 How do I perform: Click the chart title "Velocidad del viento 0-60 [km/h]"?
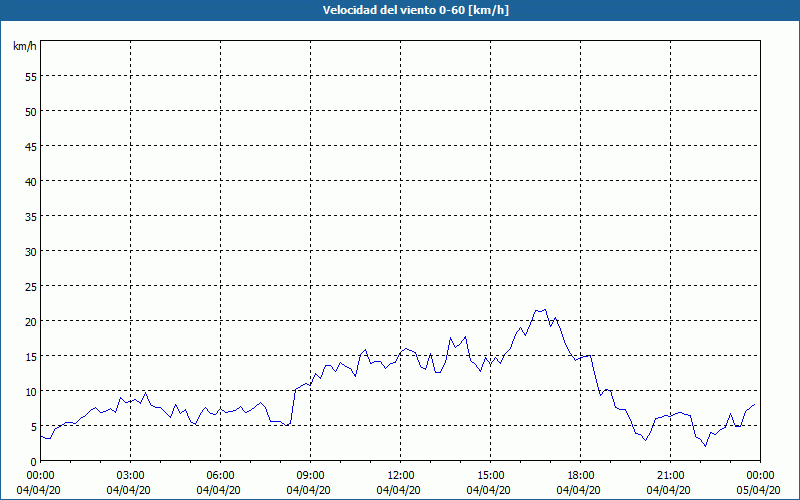click(416, 10)
